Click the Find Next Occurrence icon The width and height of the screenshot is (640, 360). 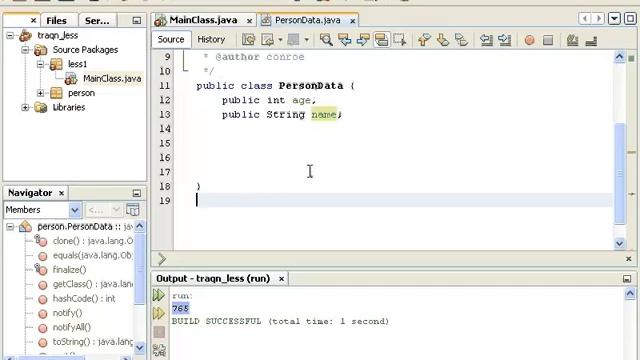[x=363, y=40]
